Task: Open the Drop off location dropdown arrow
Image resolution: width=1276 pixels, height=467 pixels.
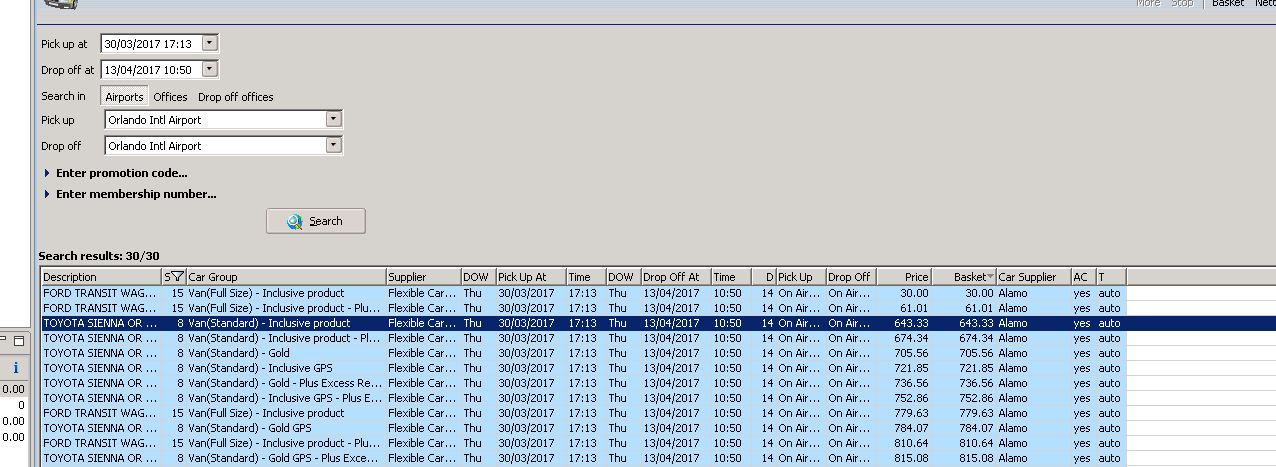Action: tap(334, 145)
